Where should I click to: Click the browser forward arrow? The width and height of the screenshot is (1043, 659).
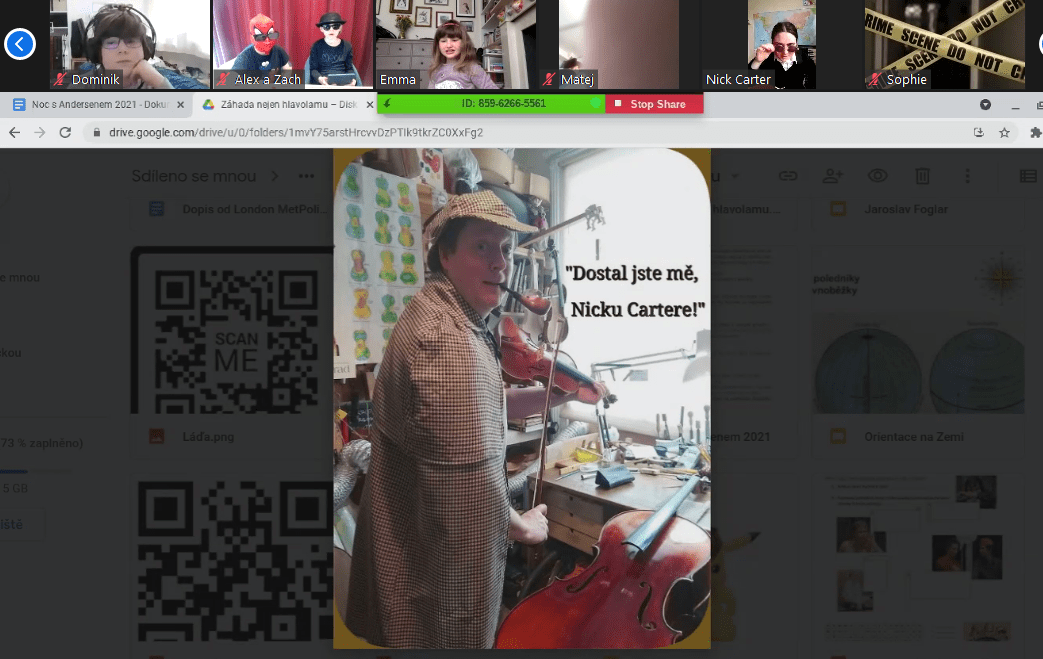tap(40, 132)
